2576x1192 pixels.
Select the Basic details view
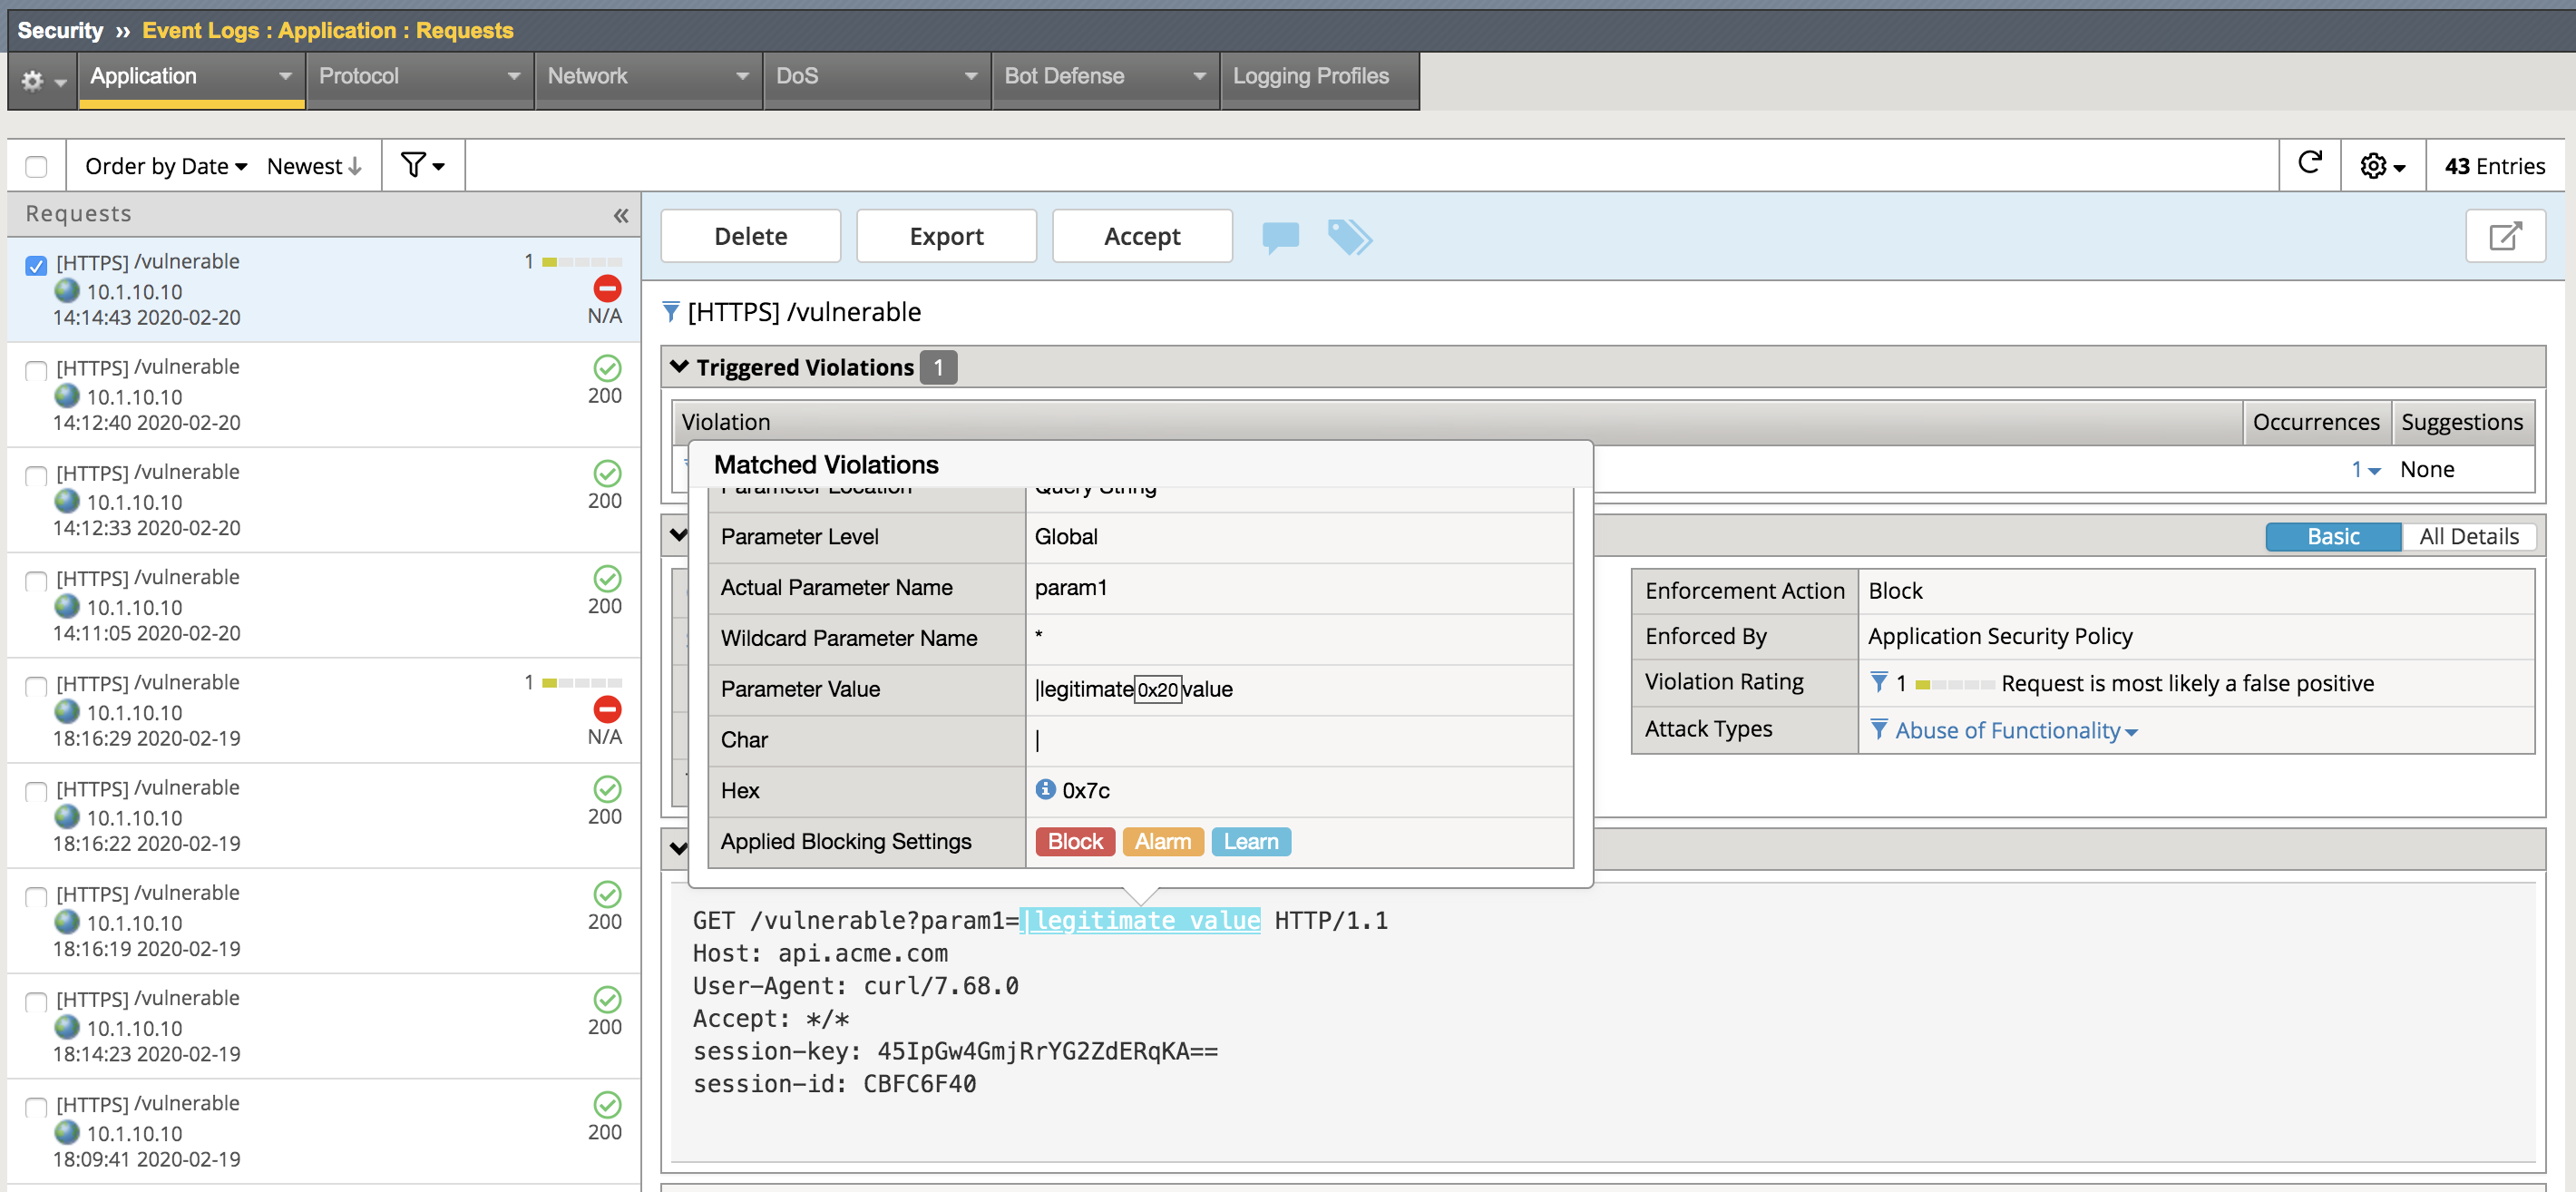point(2333,536)
